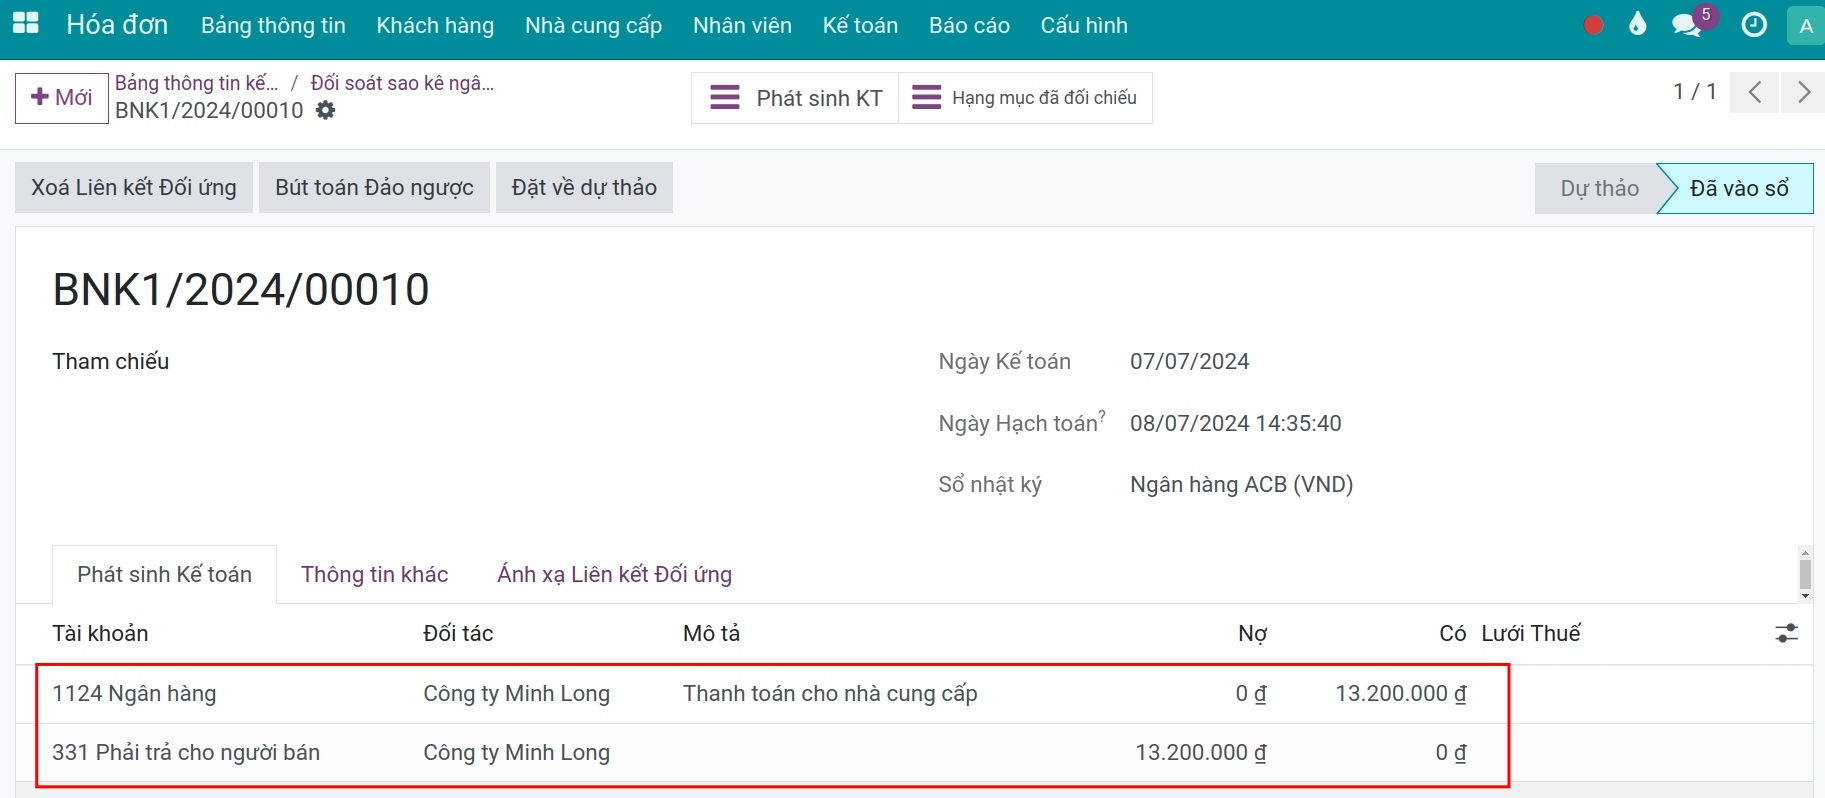
Task: Switch to Thông tin khác tab
Action: 375,574
